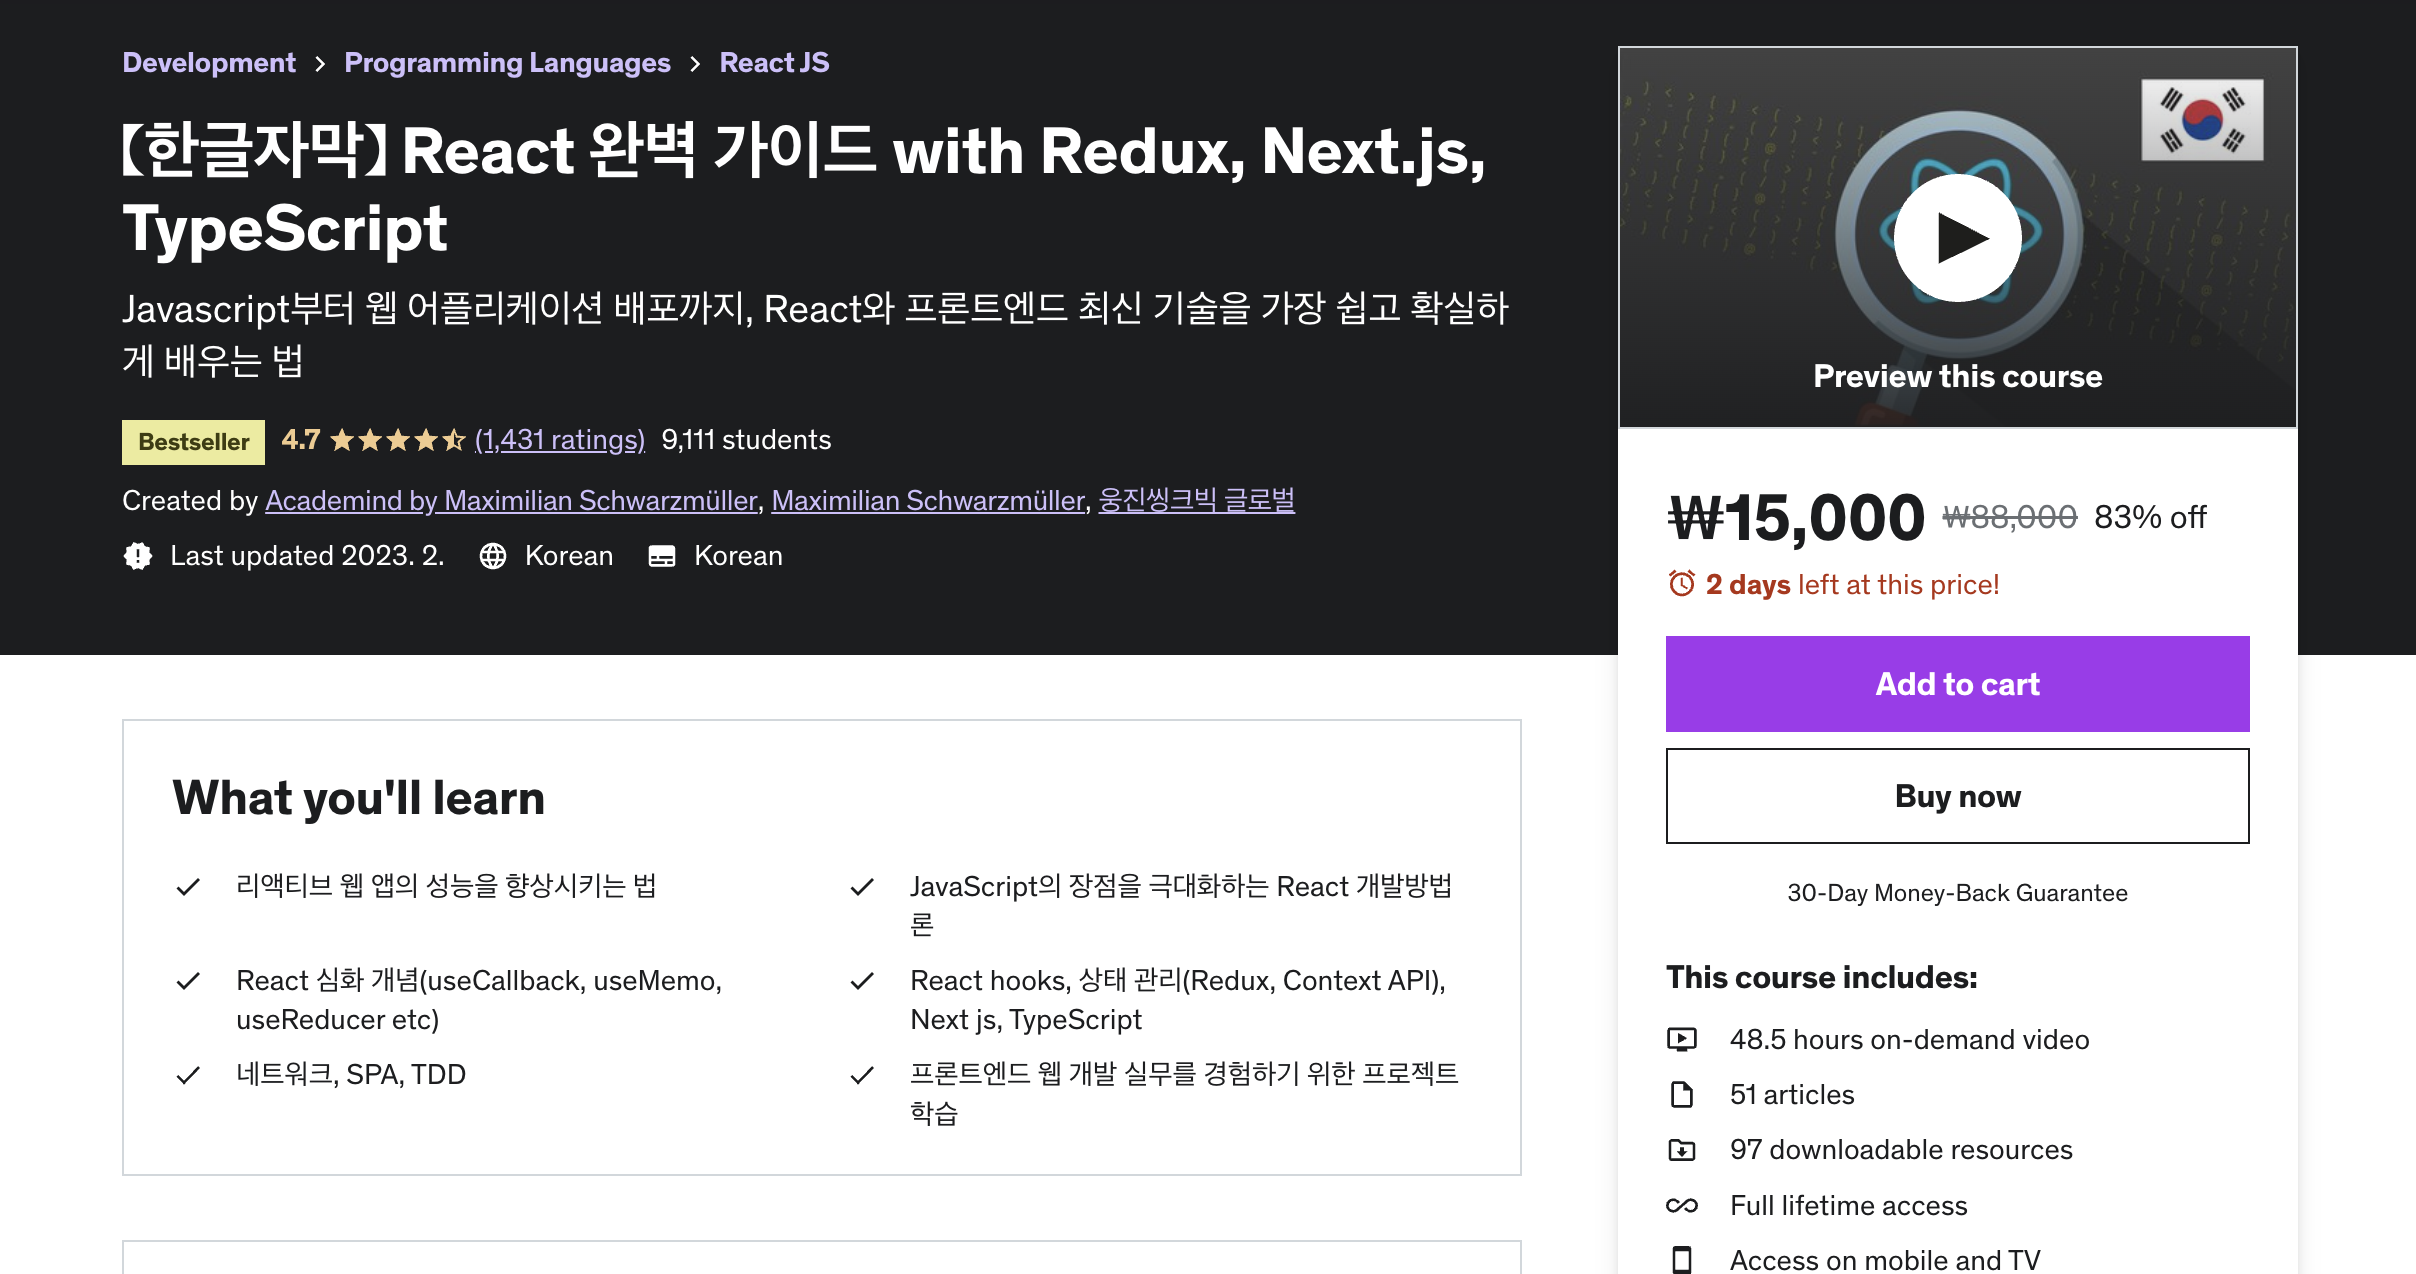Click the 리액티브 웹 앱의 성능을 learning item
2416x1274 pixels.
[x=446, y=887]
